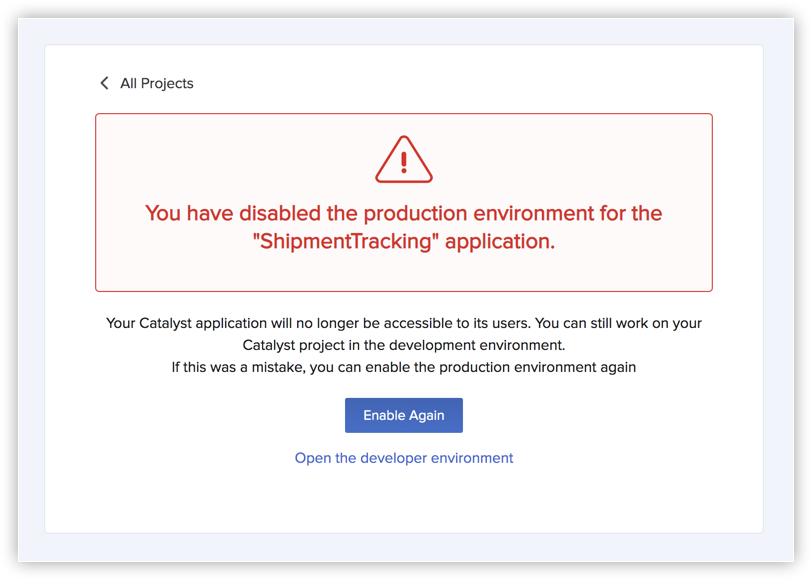Viewport: 812px width, 580px height.
Task: Click the word "disabled" in the alert heading
Action: [x=280, y=213]
